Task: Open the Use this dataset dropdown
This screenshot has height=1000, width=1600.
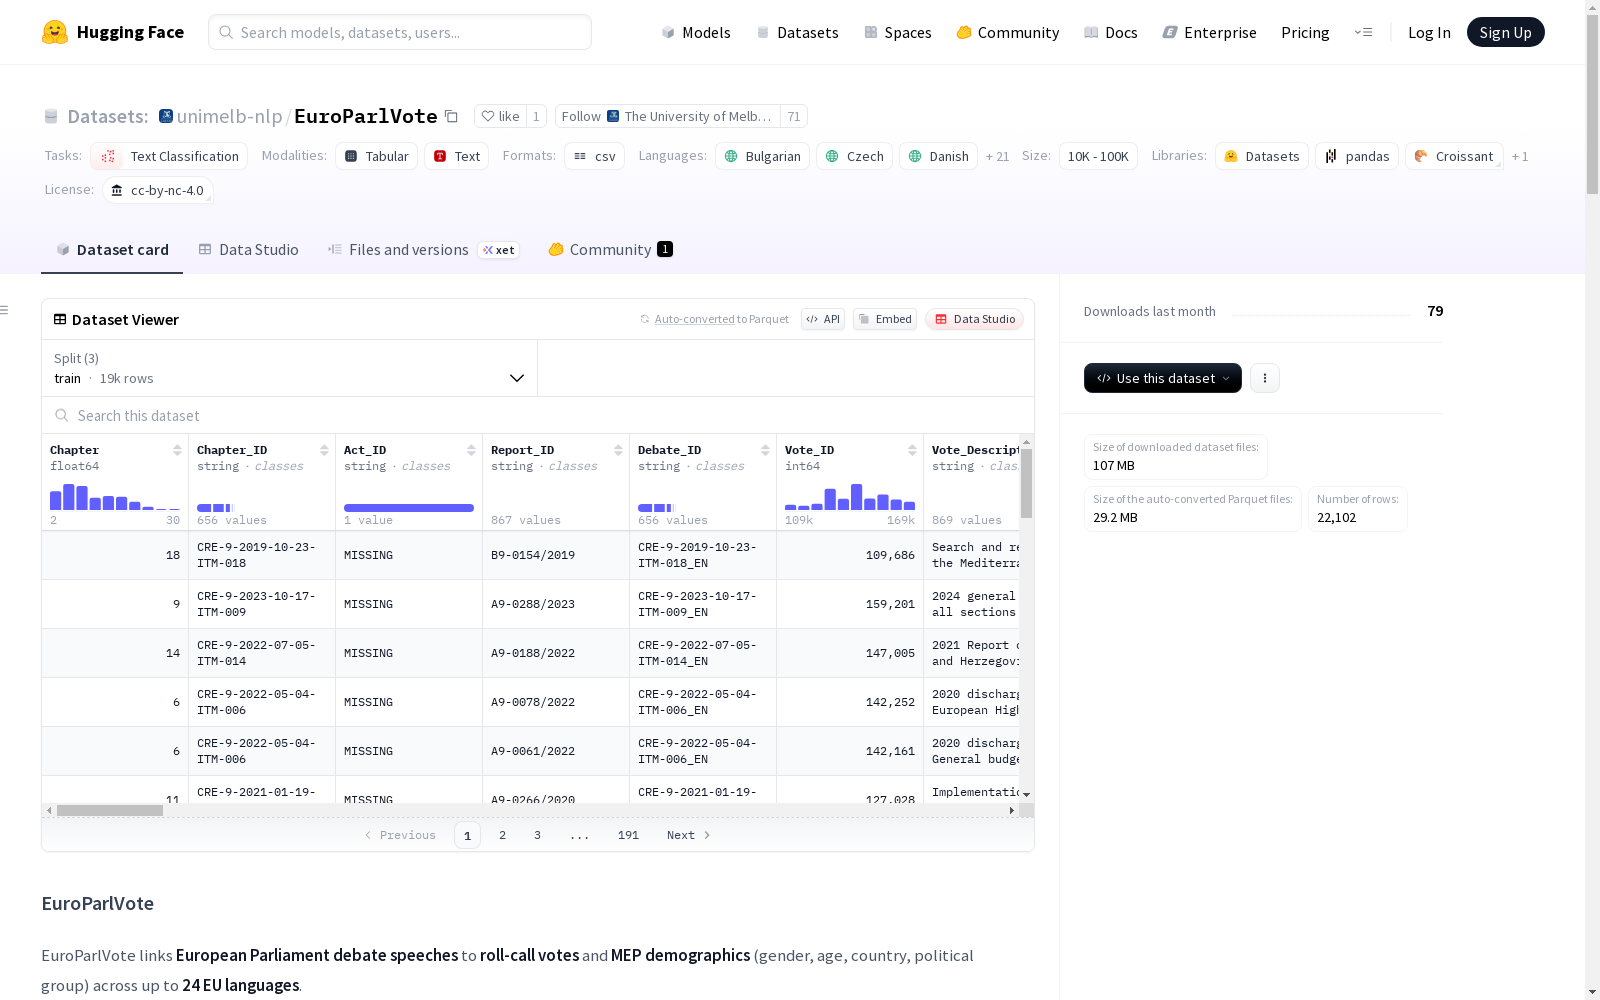Action: [x=1163, y=378]
